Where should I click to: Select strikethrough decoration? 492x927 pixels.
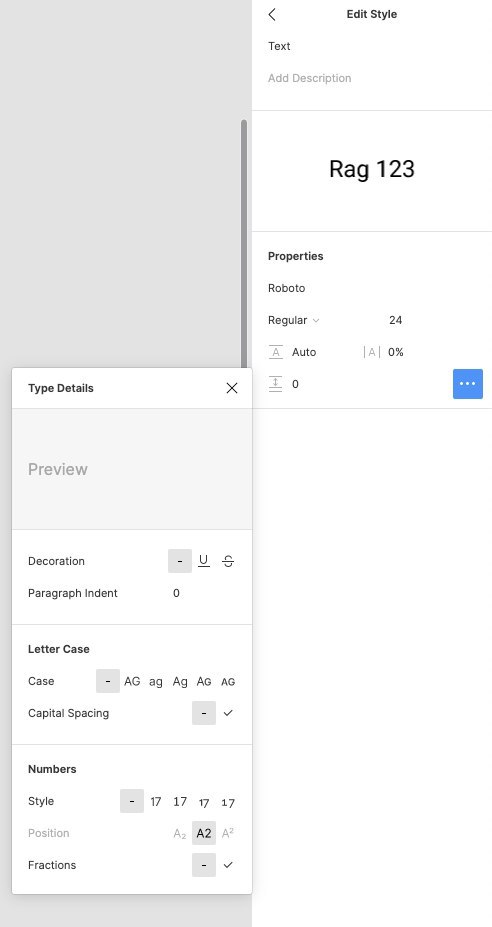click(228, 561)
